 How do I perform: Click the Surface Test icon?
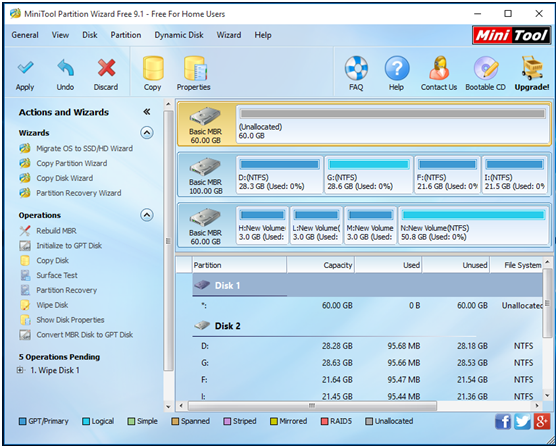coord(25,275)
